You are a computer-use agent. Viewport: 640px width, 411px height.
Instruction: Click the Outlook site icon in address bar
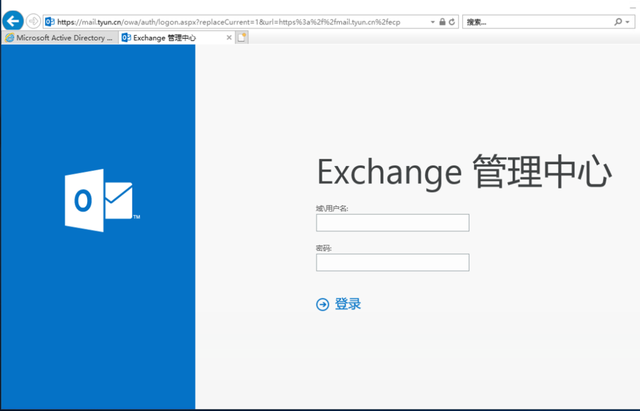[50, 22]
